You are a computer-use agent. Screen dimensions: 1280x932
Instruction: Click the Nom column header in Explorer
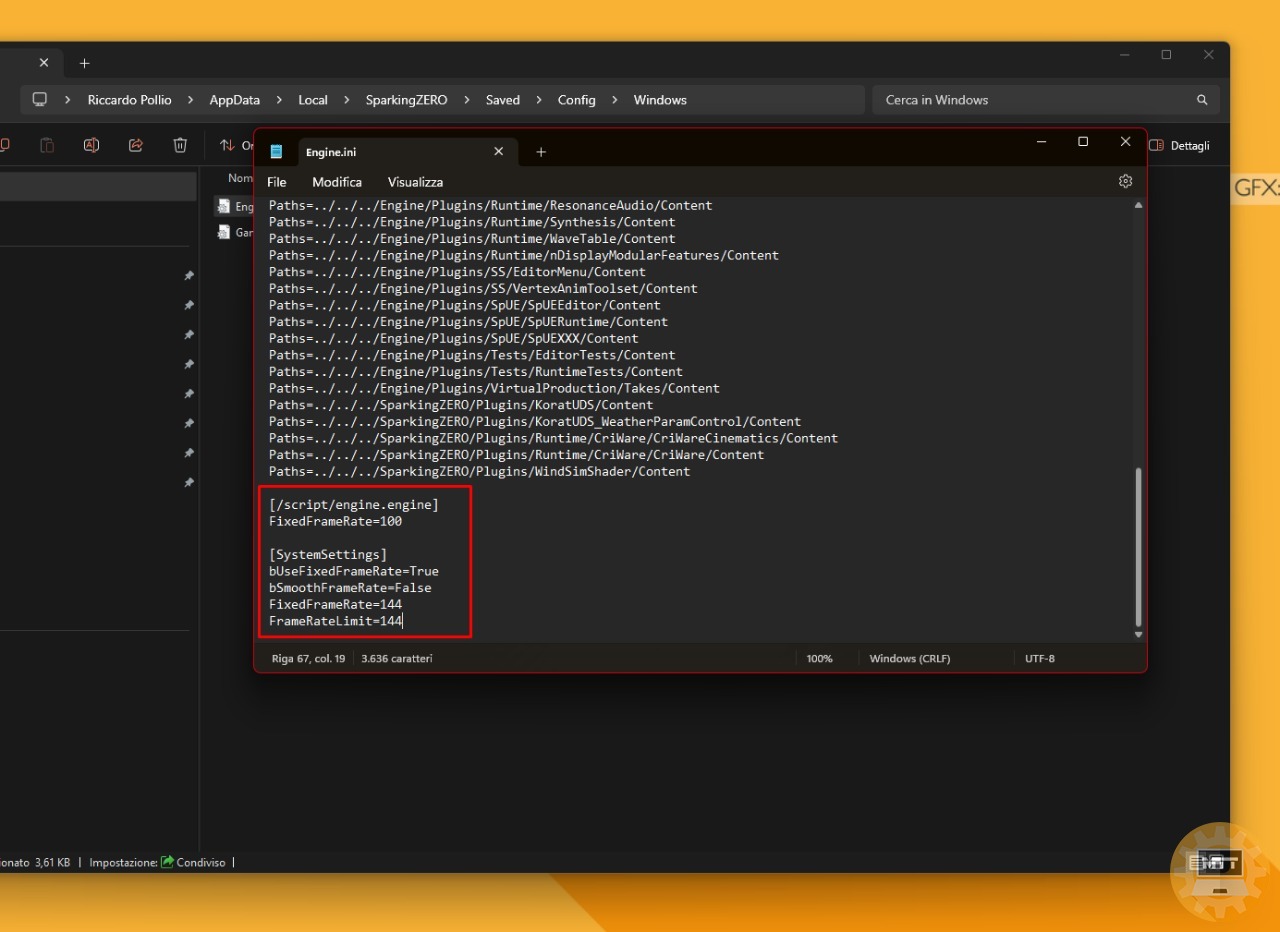click(x=240, y=178)
